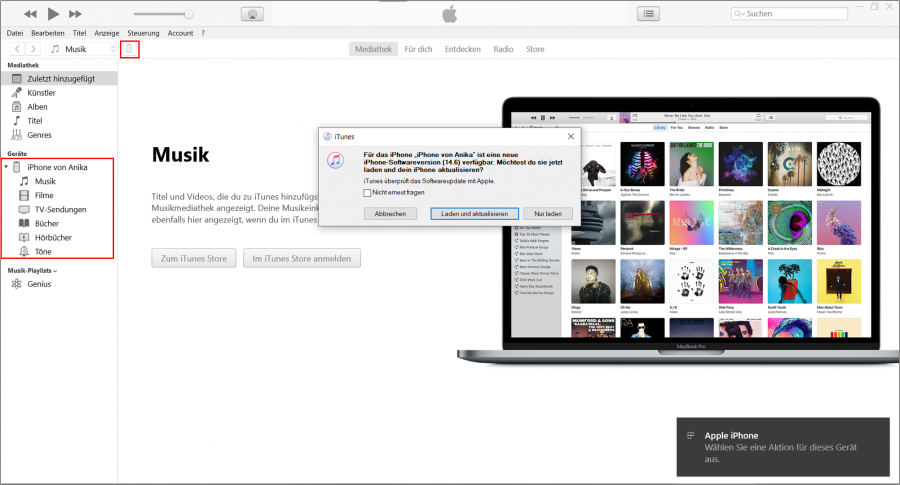Open the Account menu

point(180,33)
